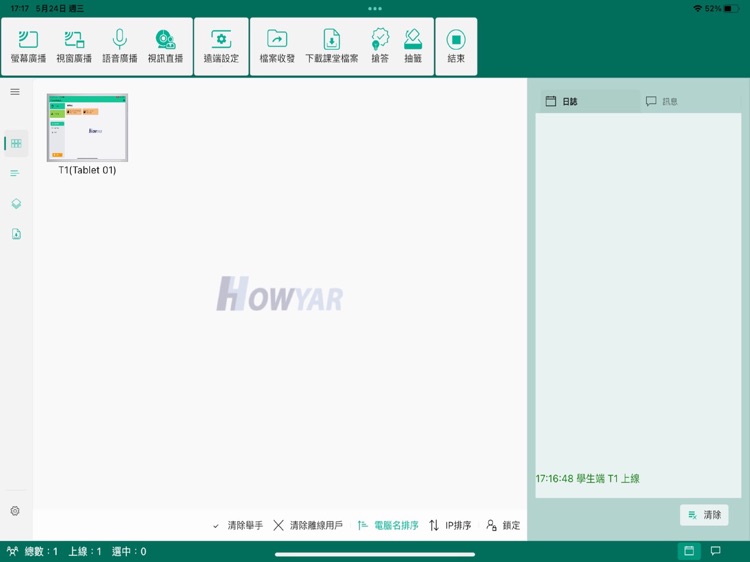Tap the Wi-Fi status icon
The width and height of the screenshot is (750, 562).
pos(697,9)
